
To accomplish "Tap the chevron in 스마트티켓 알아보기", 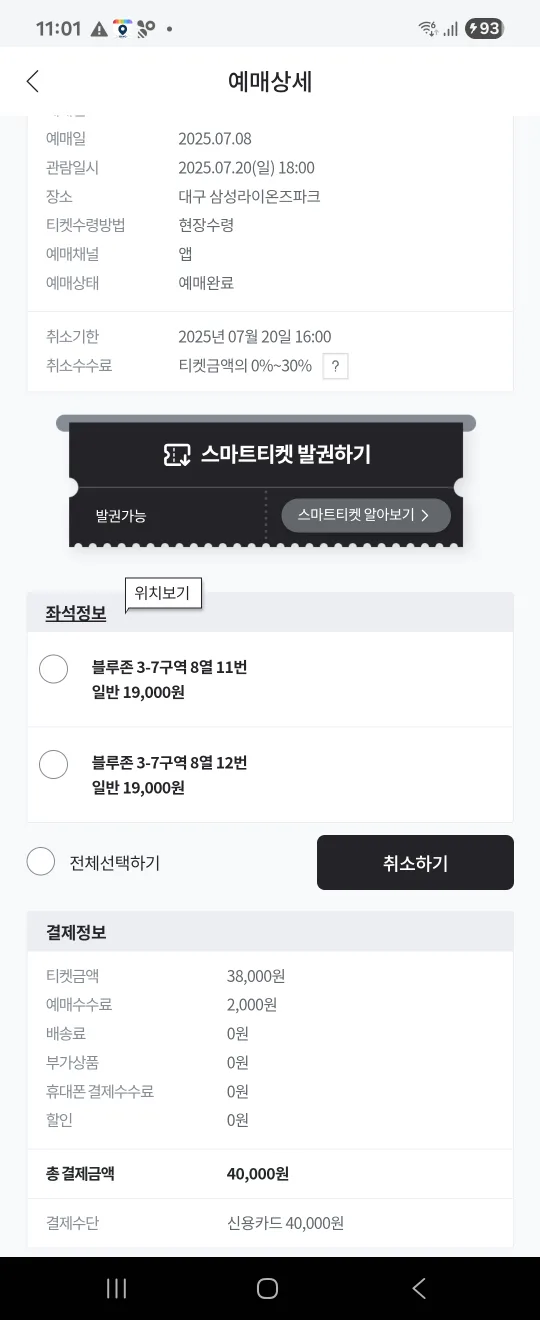I will point(425,516).
